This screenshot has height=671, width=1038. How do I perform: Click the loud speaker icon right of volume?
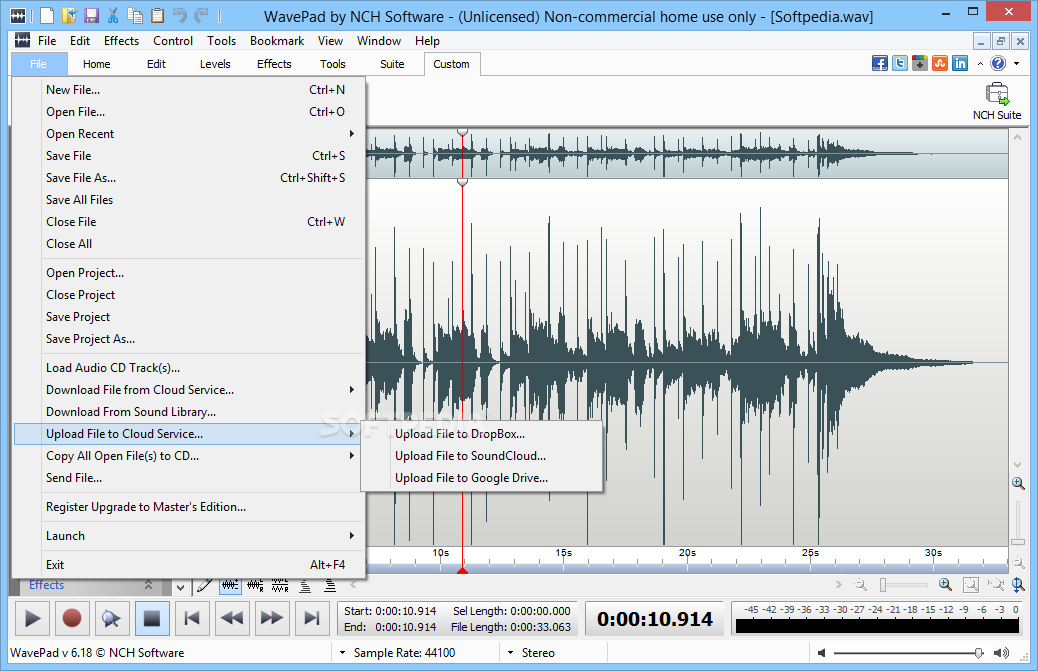tap(1002, 653)
